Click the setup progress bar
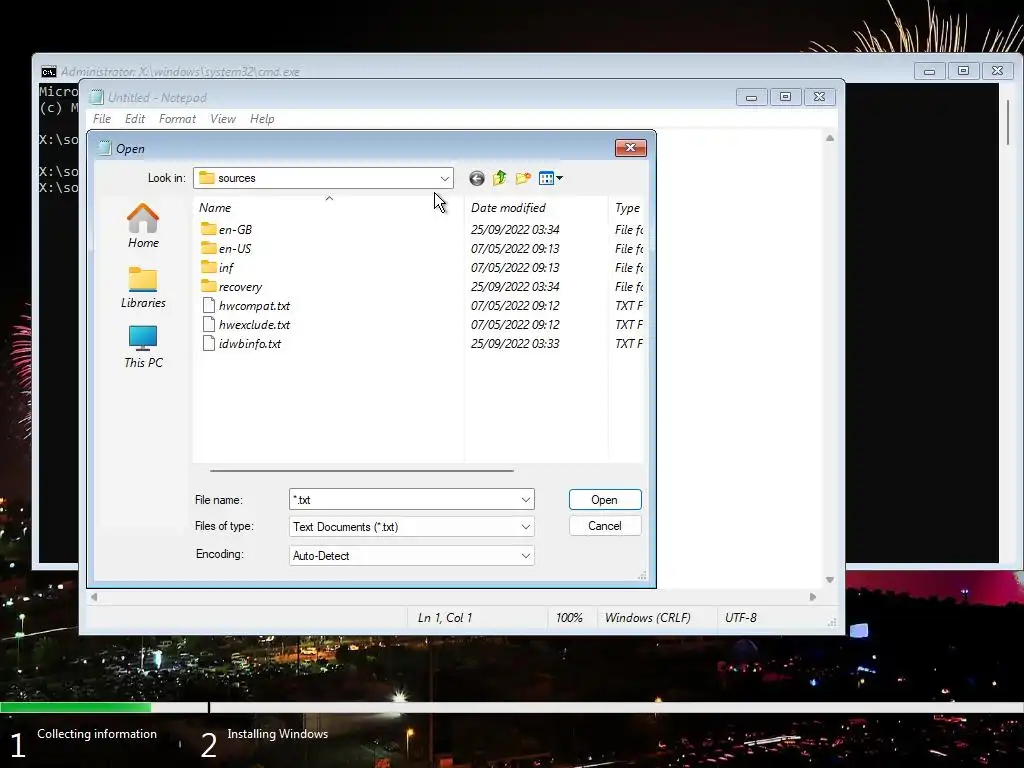Screen dimensions: 1024x768 (x=512, y=707)
